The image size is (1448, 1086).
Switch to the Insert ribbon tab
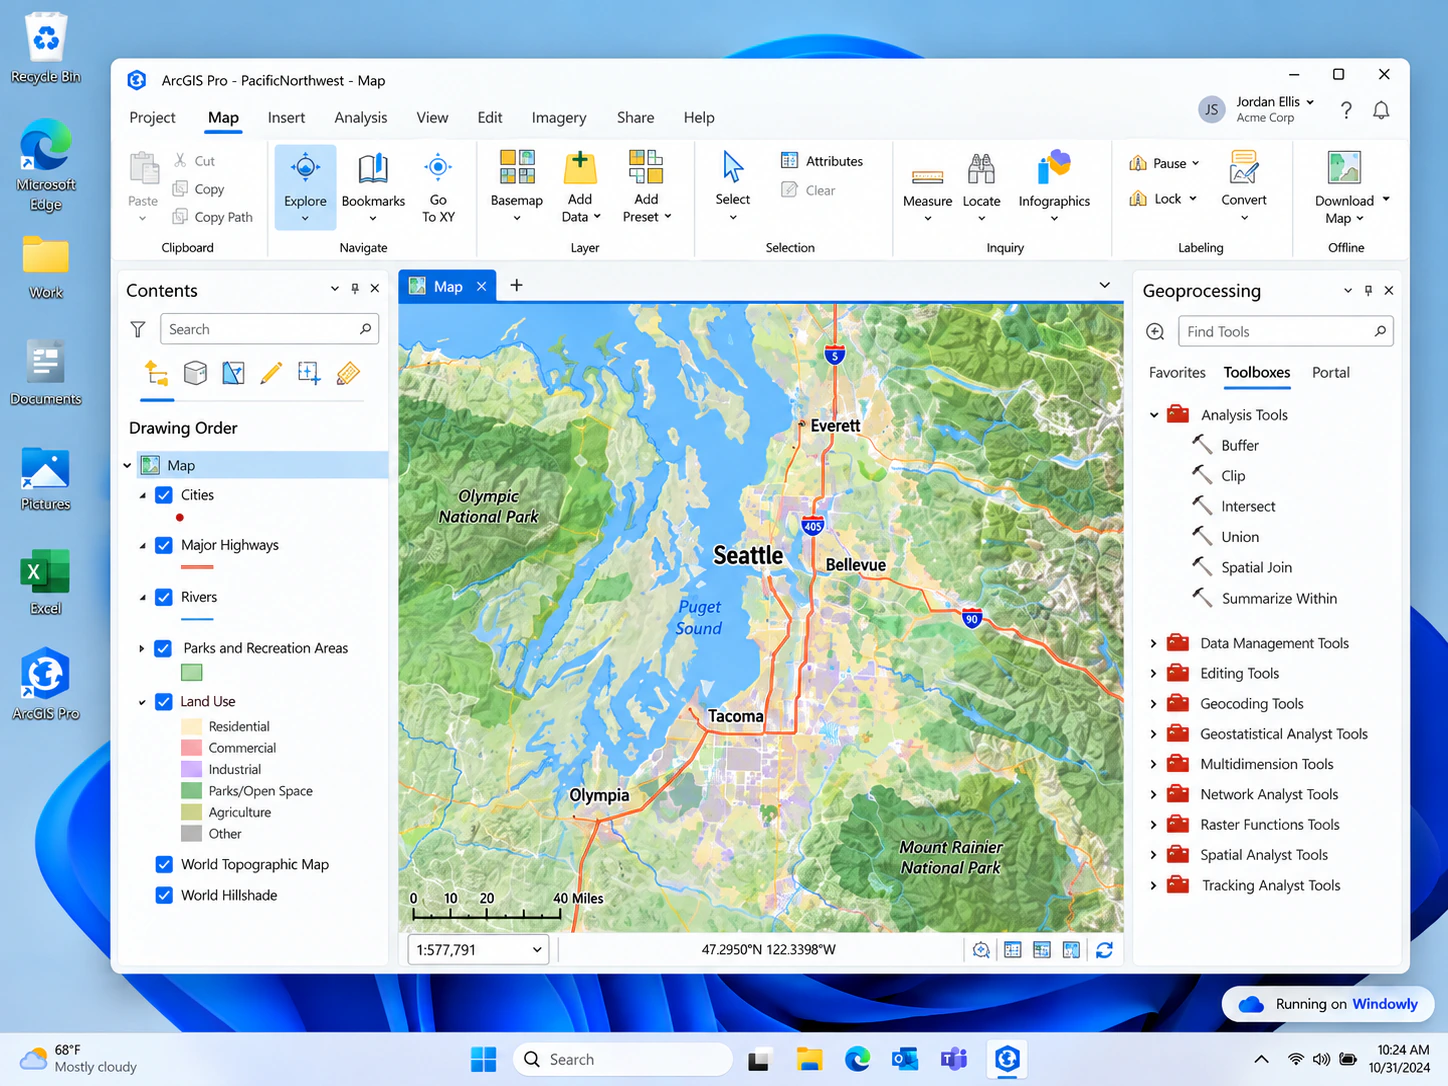pyautogui.click(x=286, y=117)
